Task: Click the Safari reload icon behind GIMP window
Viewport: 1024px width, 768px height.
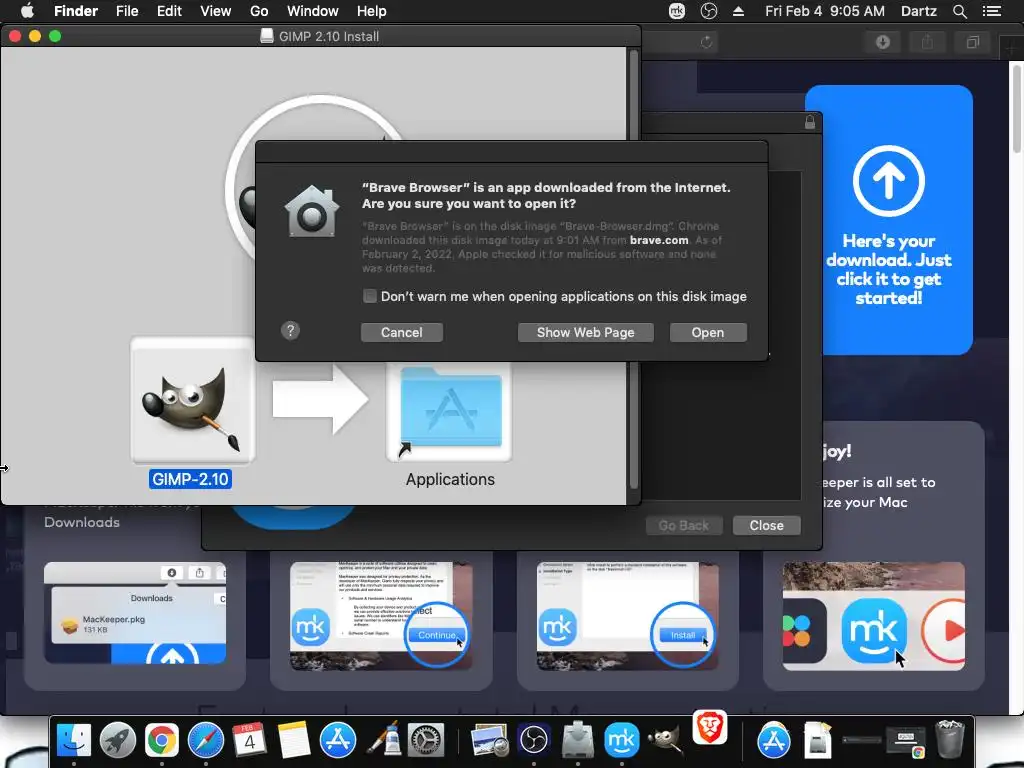Action: tap(706, 42)
